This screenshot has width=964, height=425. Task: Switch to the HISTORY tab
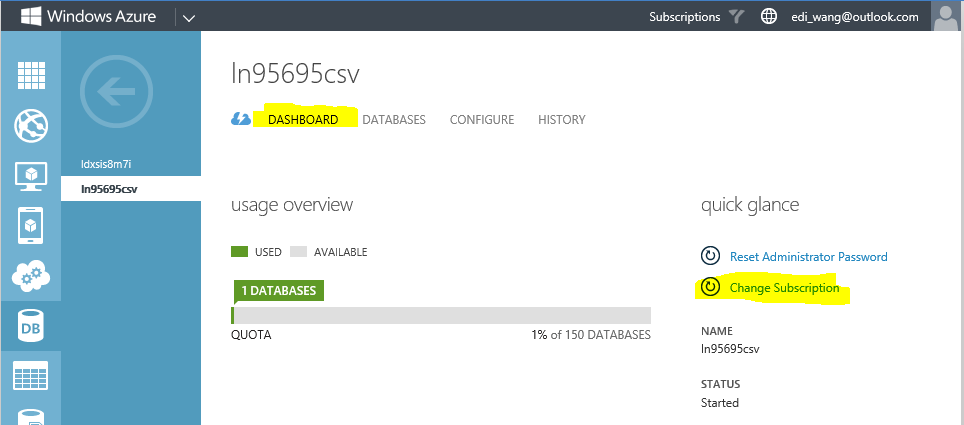562,120
